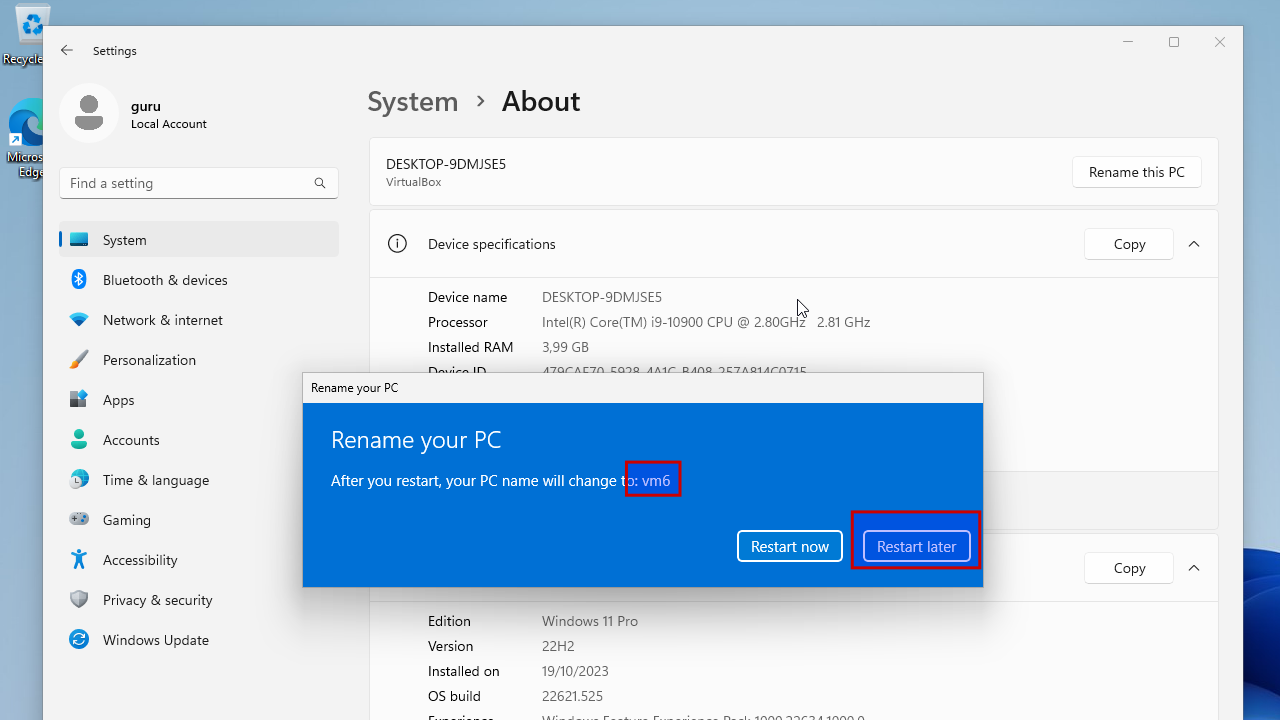Click the Network & internet wifi icon
The image size is (1280, 720).
click(x=79, y=320)
